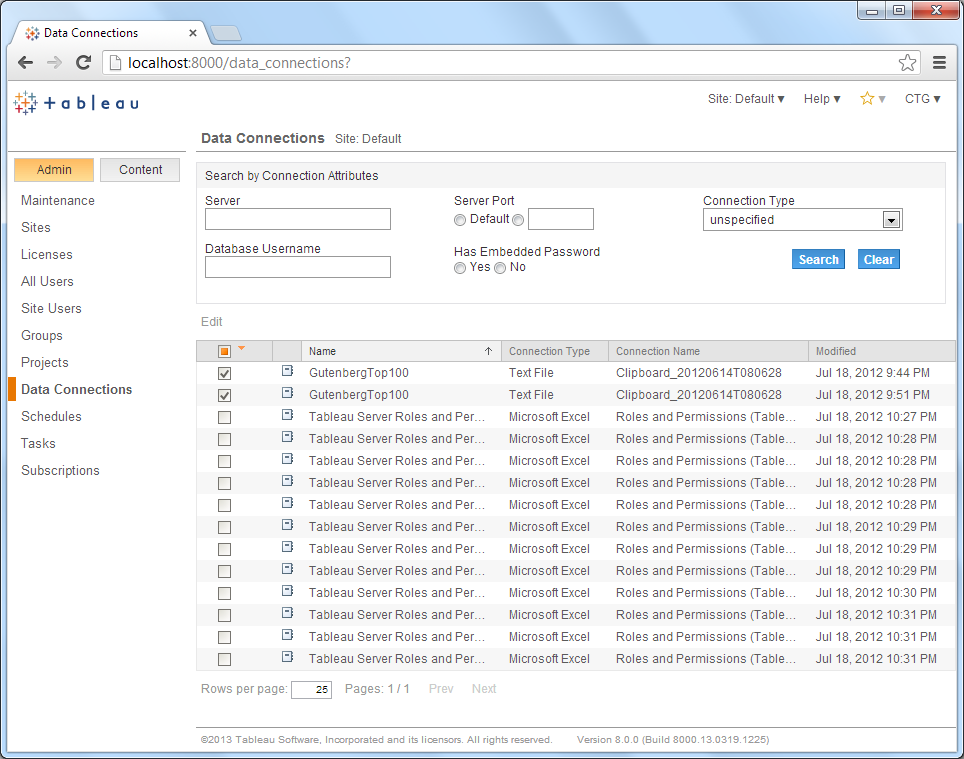
Task: Choose Yes for Has Embedded Password
Action: pyautogui.click(x=460, y=267)
